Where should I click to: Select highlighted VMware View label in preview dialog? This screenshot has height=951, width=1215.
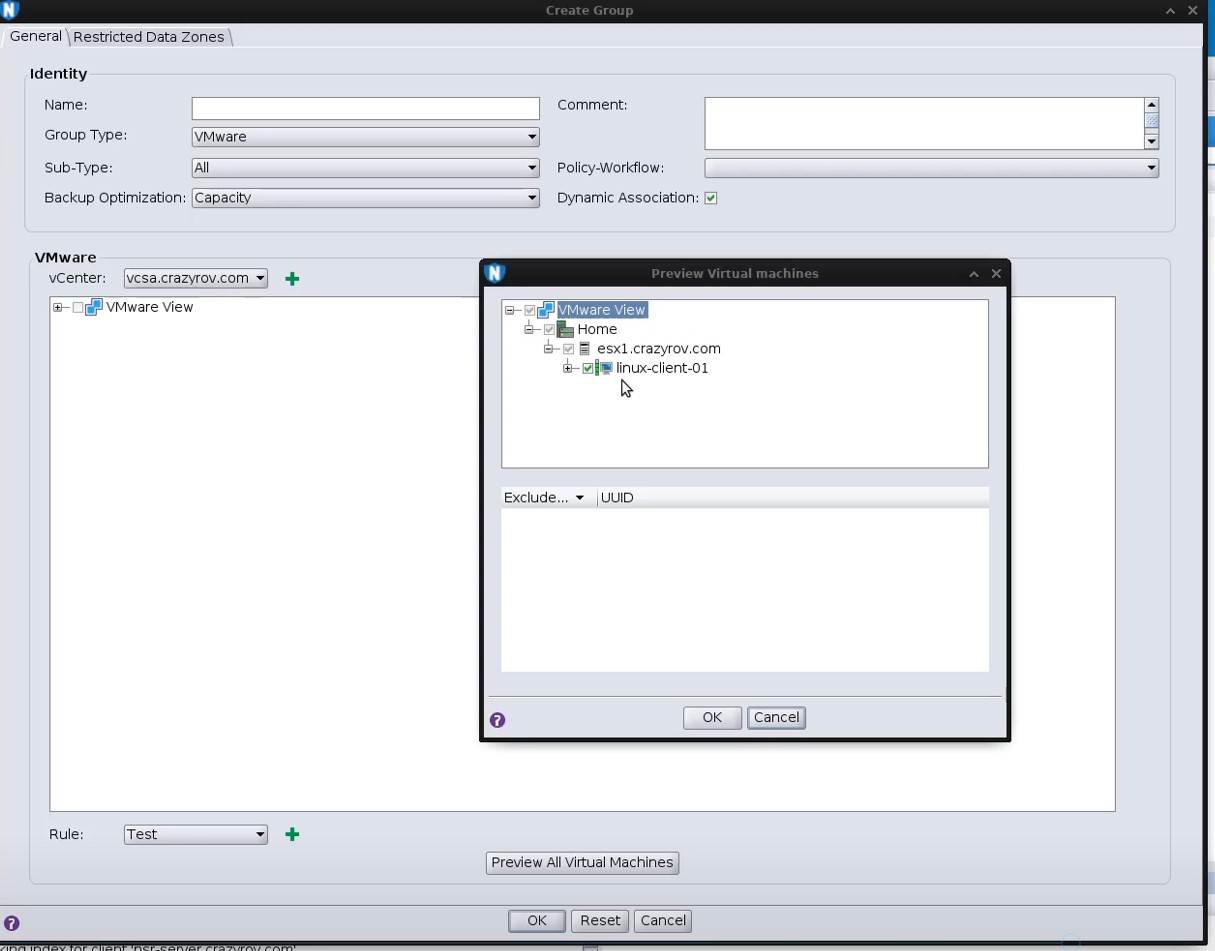click(x=602, y=310)
